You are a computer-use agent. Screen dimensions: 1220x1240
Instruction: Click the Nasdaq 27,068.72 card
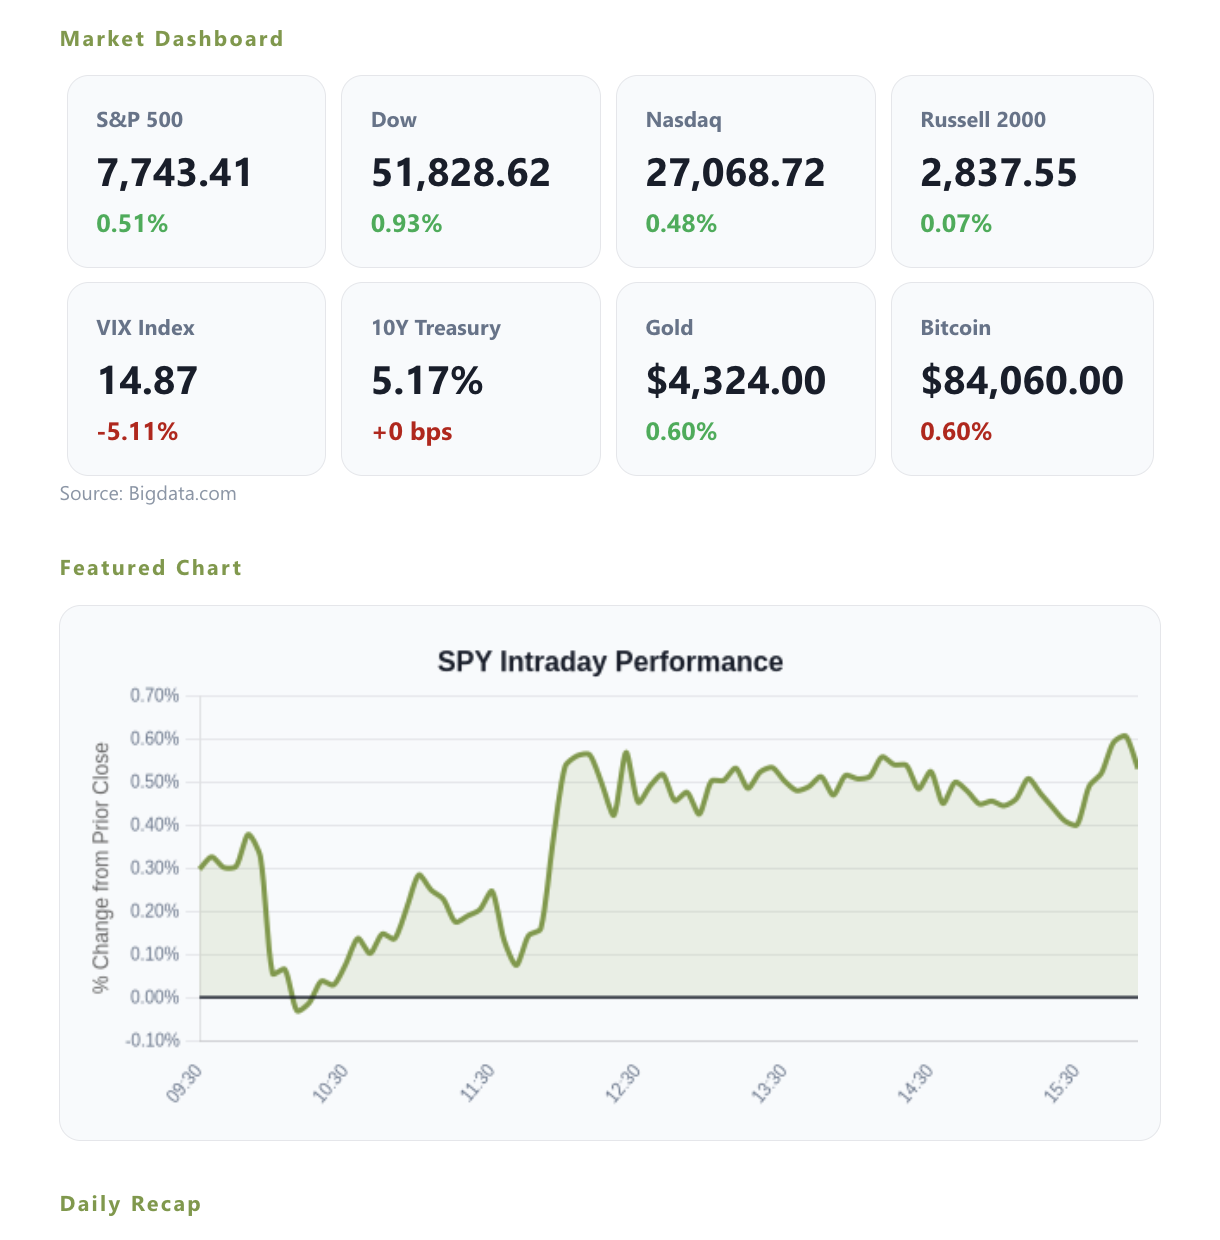pos(746,171)
